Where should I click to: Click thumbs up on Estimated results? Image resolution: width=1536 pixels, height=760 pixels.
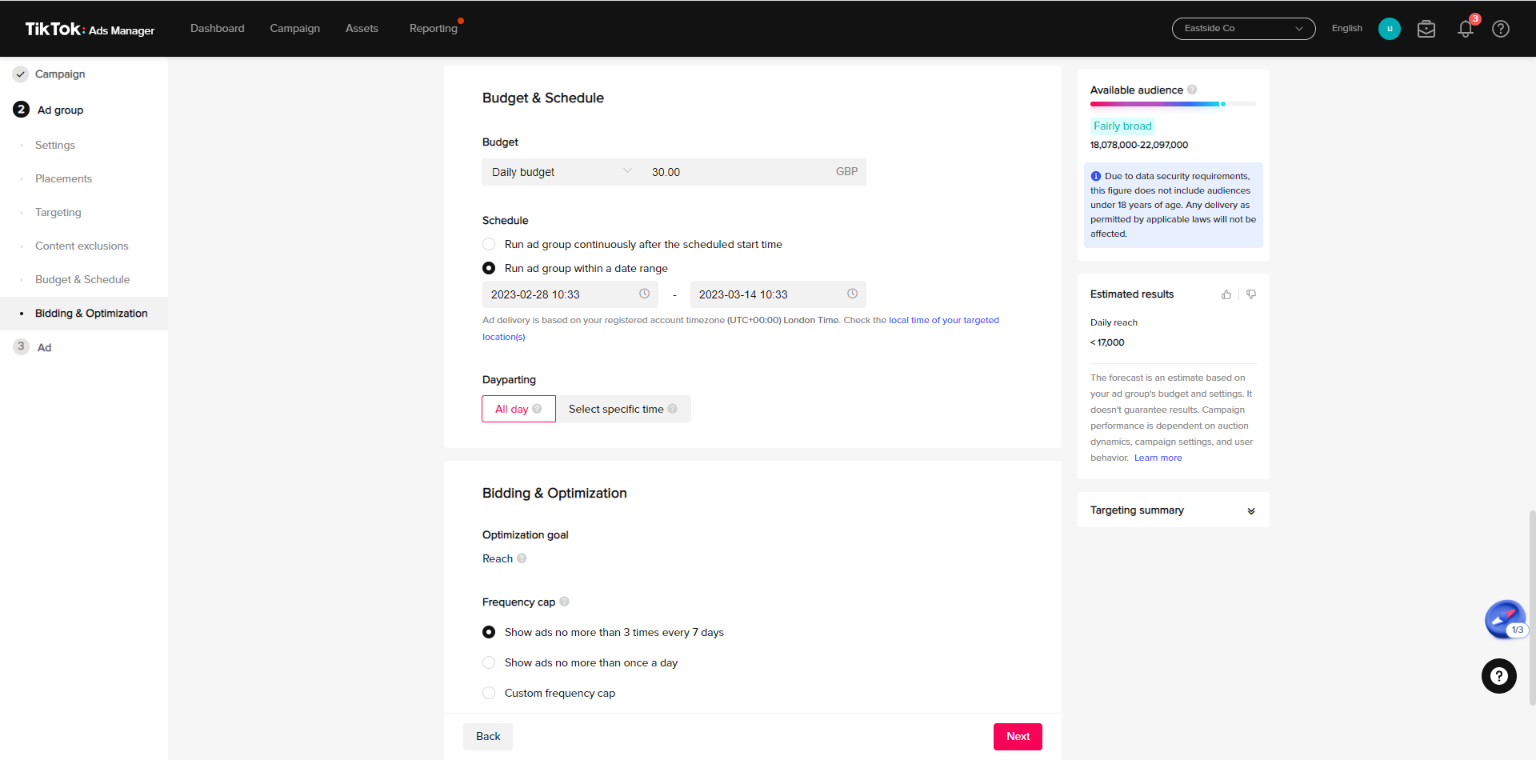[x=1226, y=294]
